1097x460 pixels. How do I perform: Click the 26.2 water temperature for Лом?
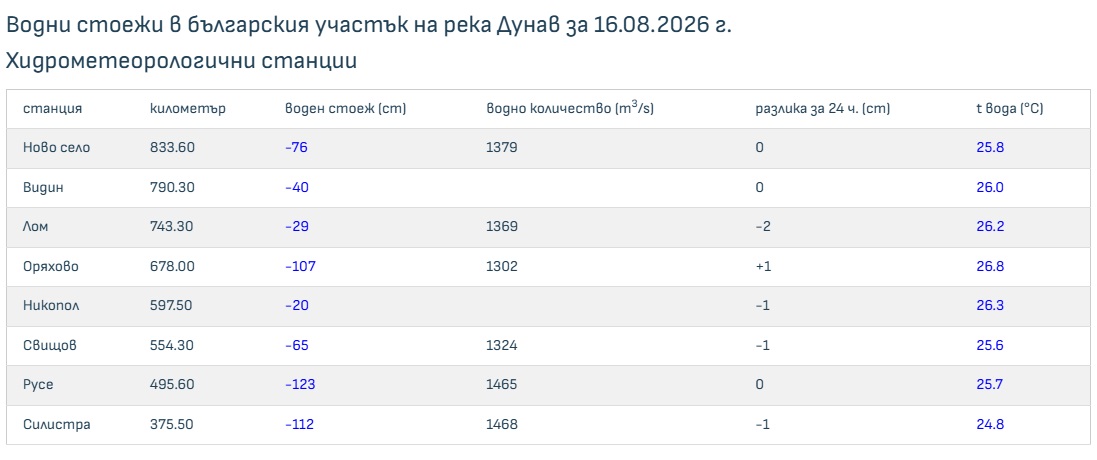[991, 227]
